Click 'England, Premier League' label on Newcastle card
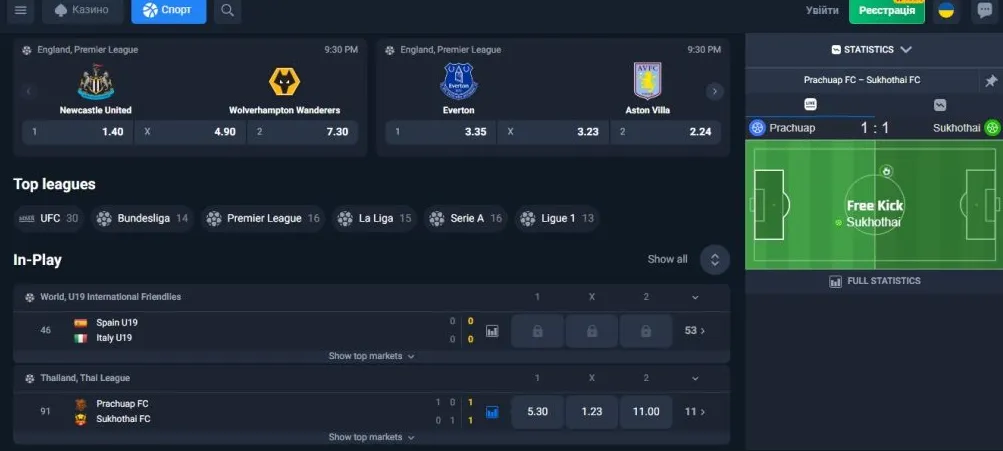Screen dimensions: 1003x451 88,50
